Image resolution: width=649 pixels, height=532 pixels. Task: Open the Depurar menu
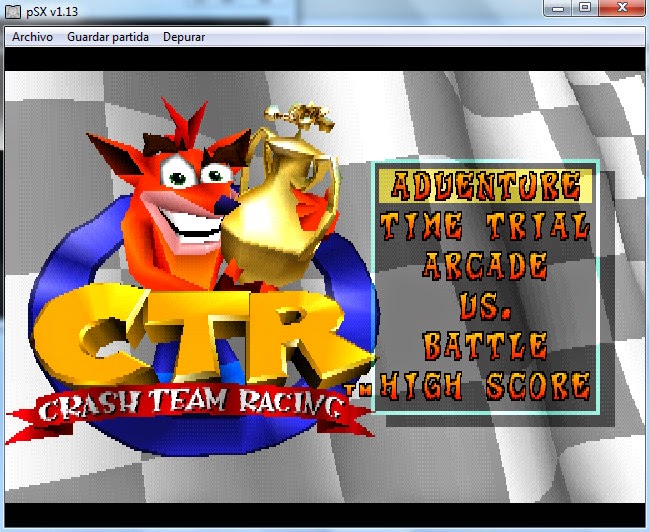(x=184, y=37)
